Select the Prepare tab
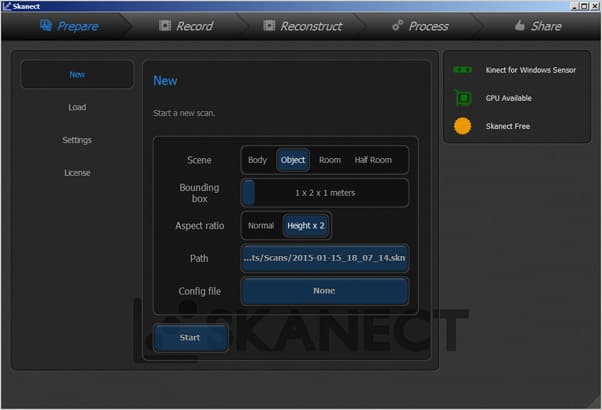Screen dimensions: 602x410 click(x=69, y=26)
